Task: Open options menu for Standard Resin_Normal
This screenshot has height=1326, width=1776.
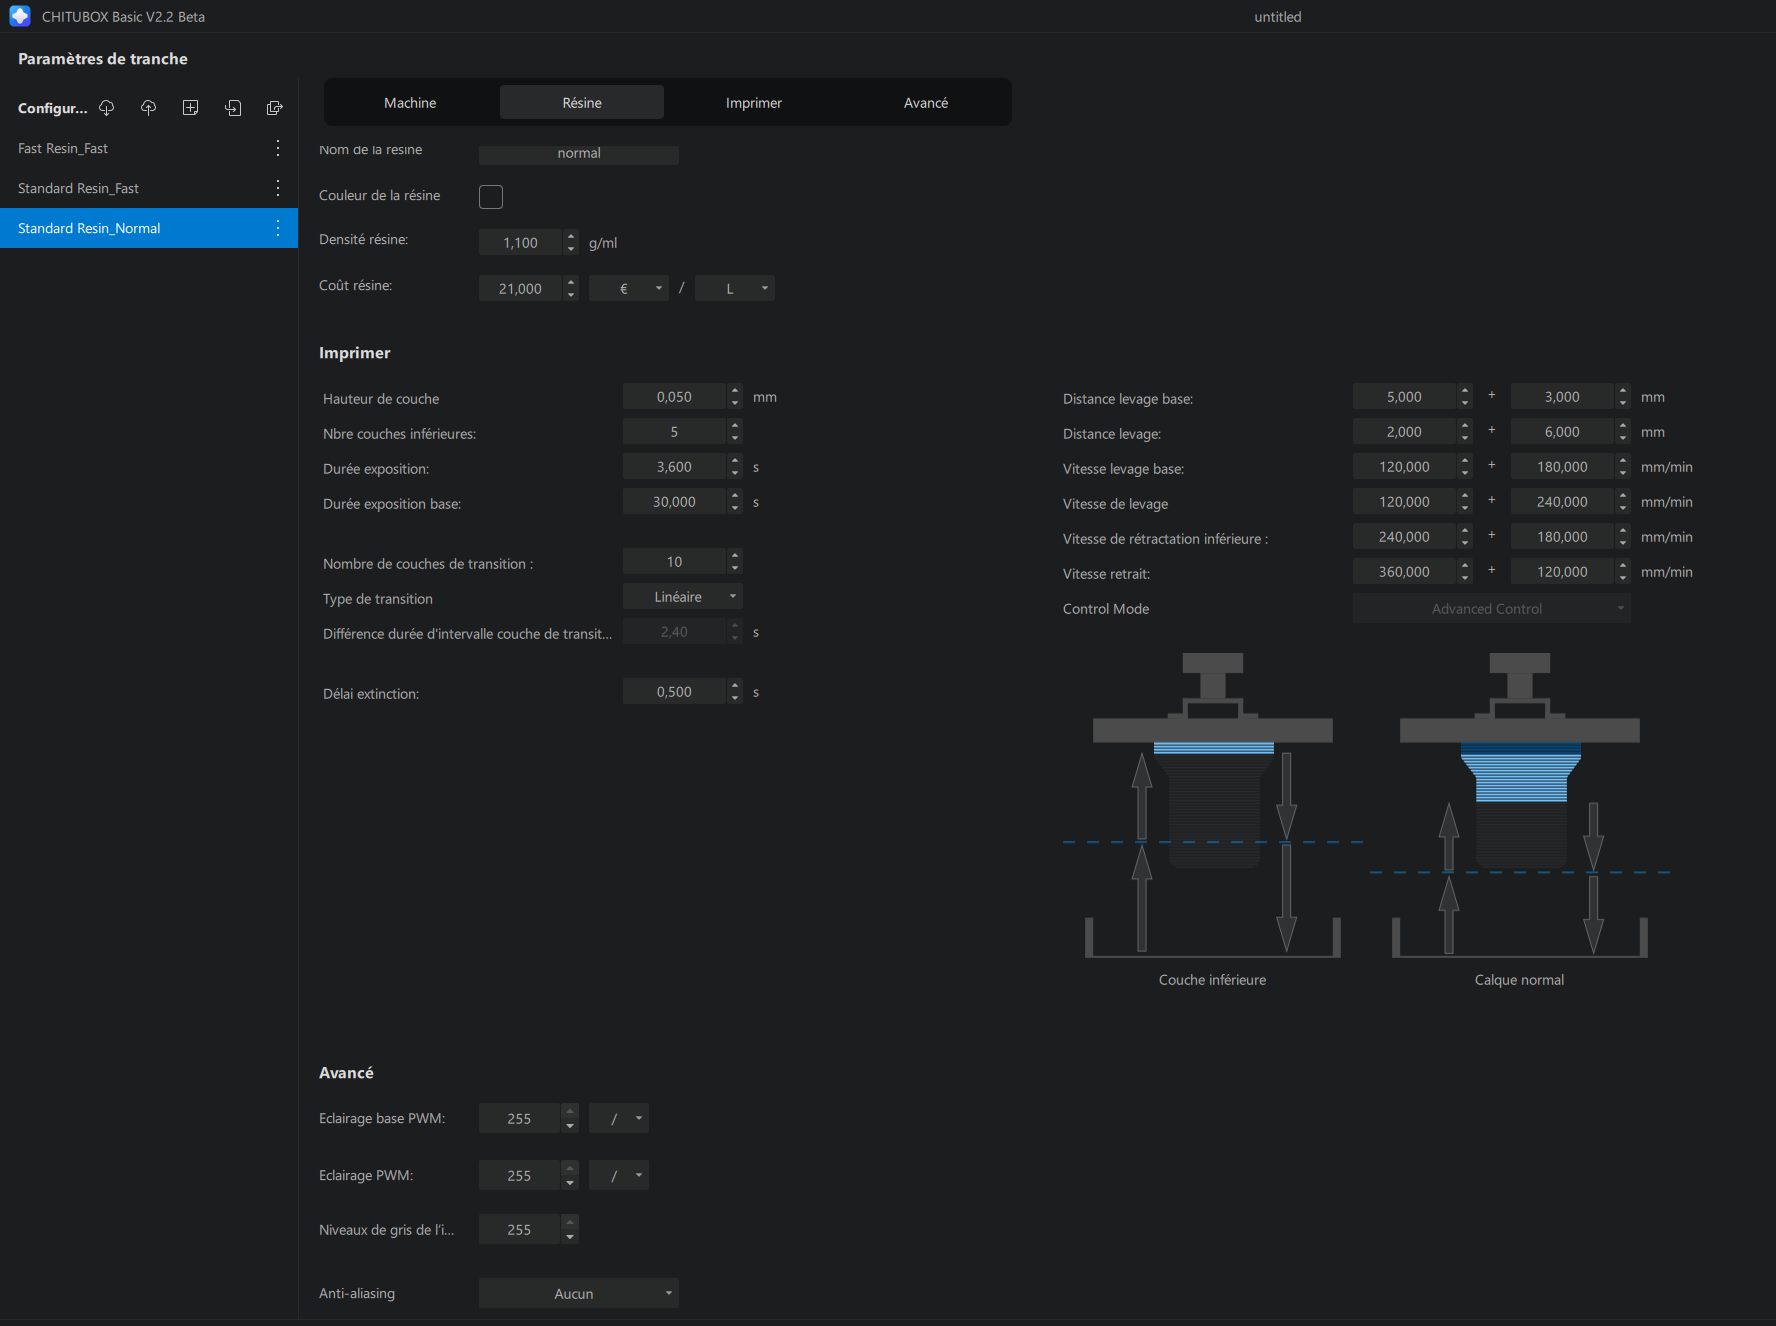Action: [x=278, y=228]
